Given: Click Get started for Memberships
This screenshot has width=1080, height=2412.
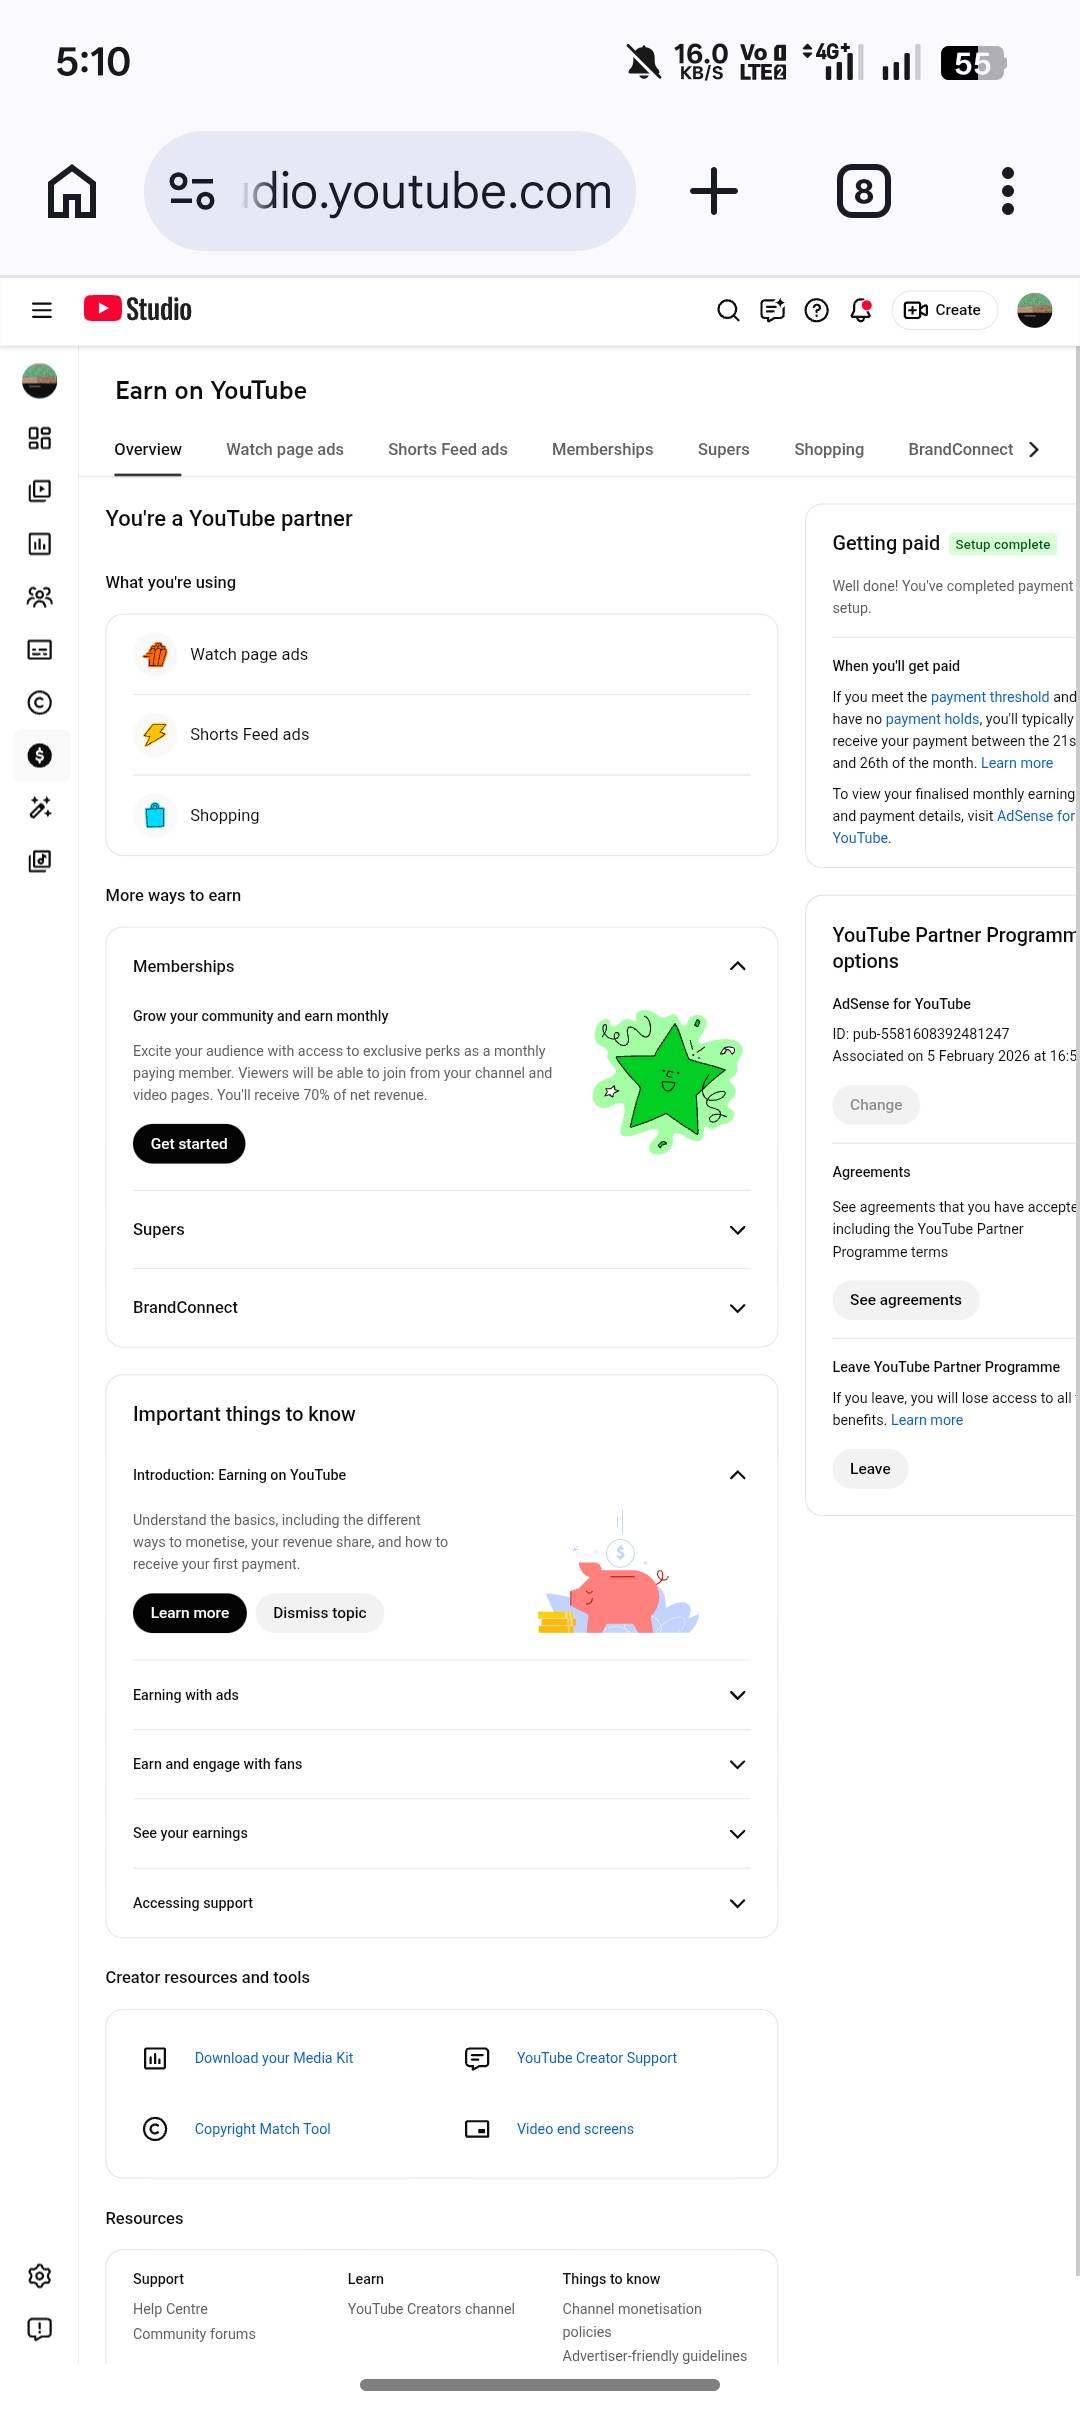Looking at the screenshot, I should point(189,1144).
